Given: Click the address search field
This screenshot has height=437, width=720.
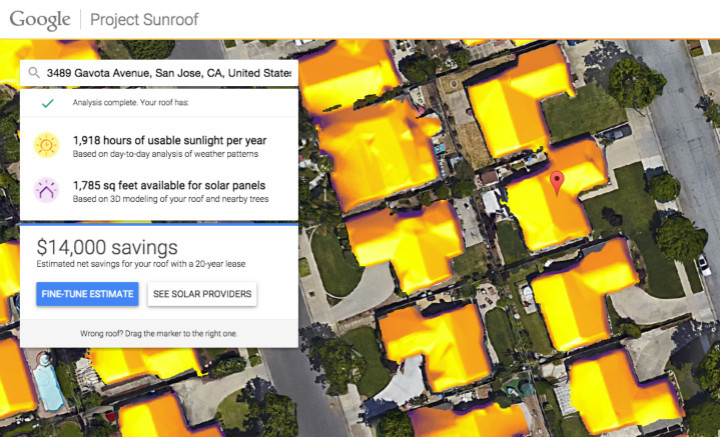Looking at the screenshot, I should (168, 73).
